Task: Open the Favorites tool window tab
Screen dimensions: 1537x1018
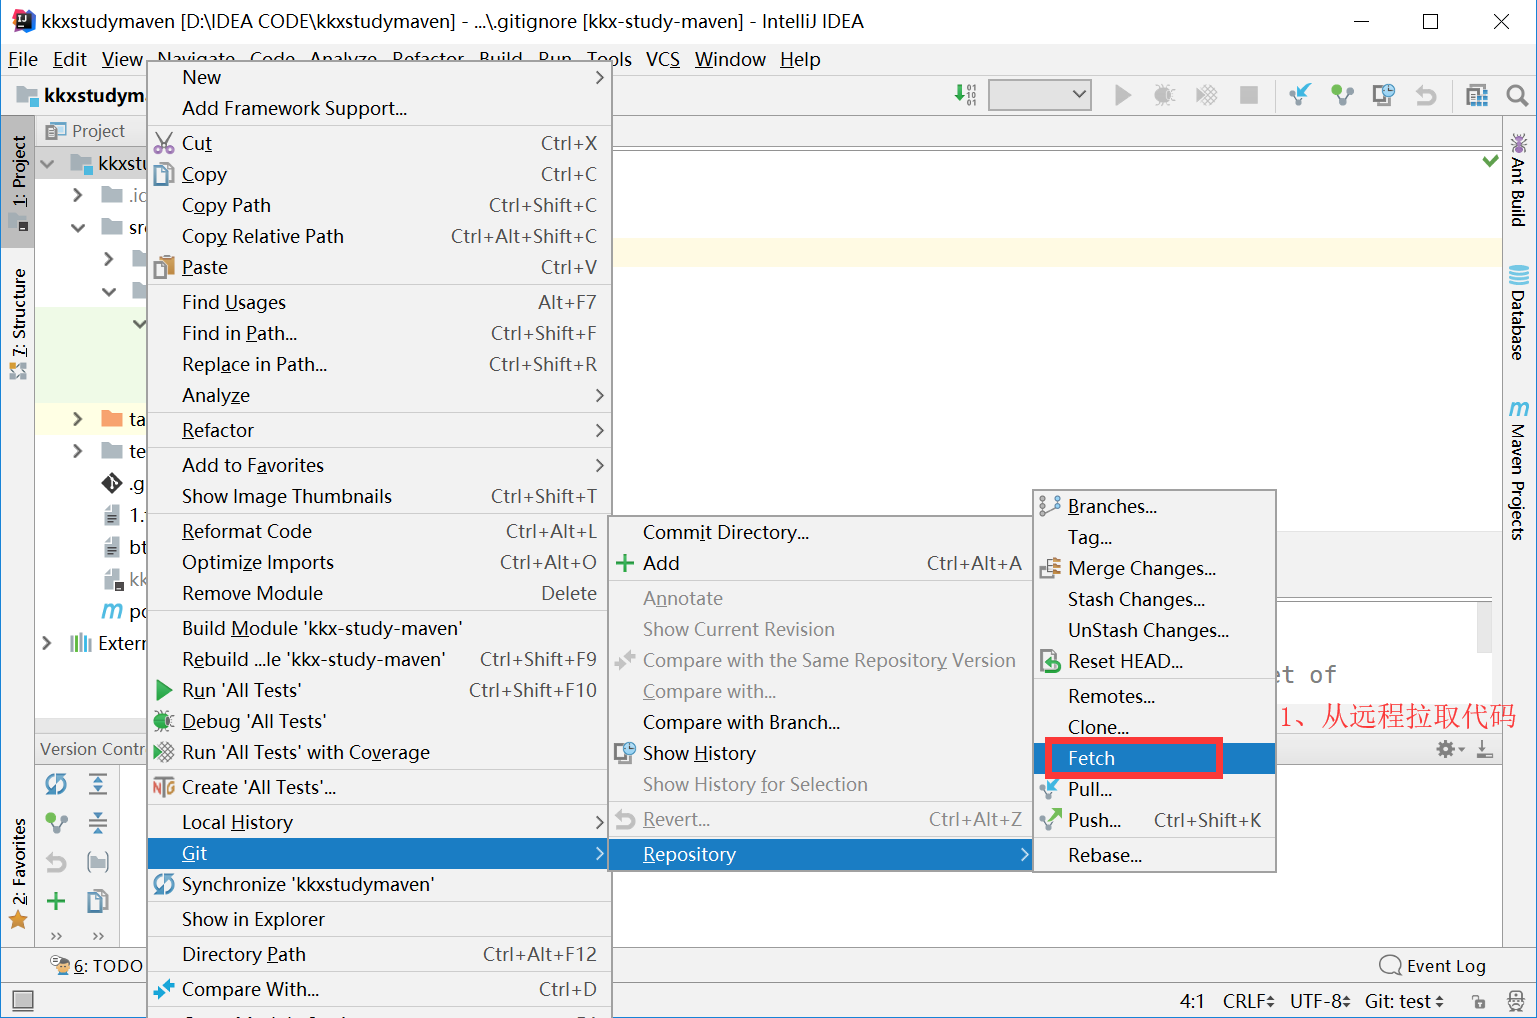Action: pos(18,873)
